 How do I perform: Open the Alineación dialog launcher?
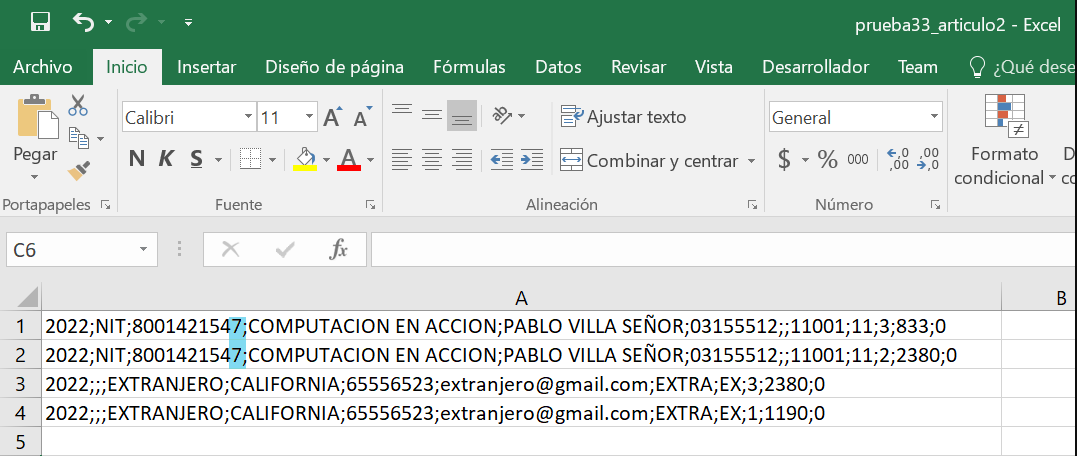point(752,205)
